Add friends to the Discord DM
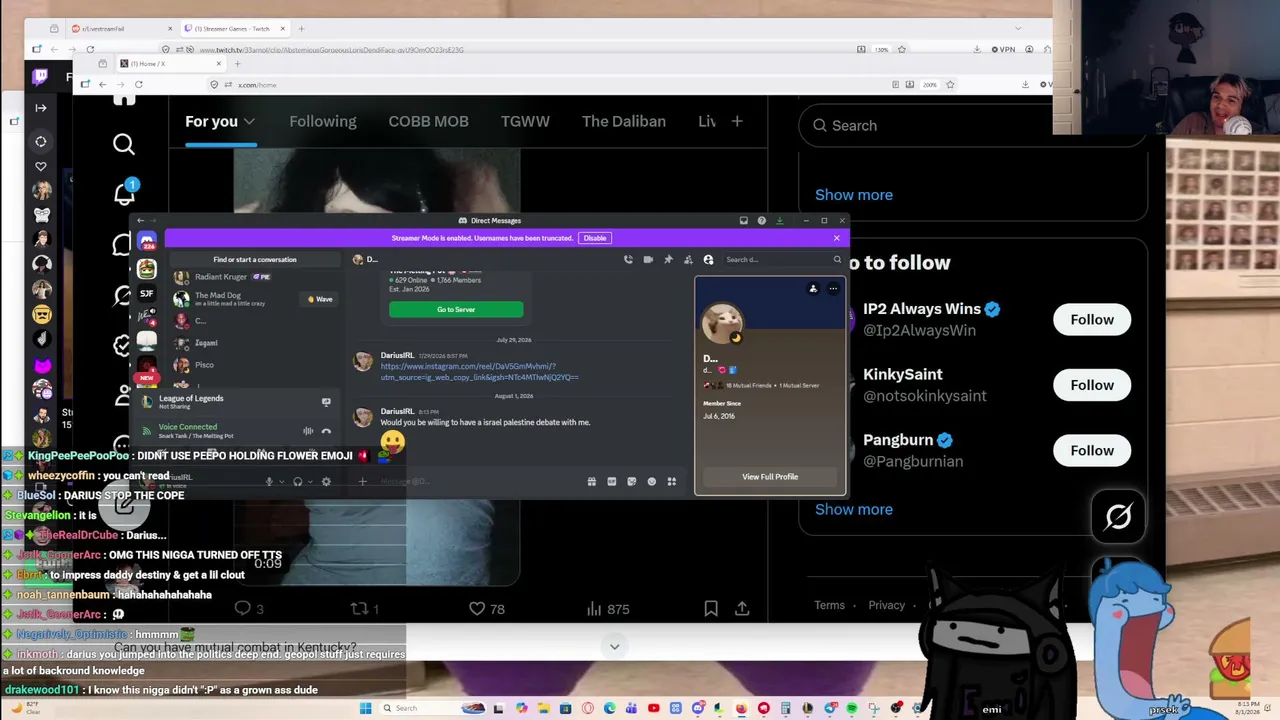Viewport: 1280px width, 720px height. coord(688,259)
